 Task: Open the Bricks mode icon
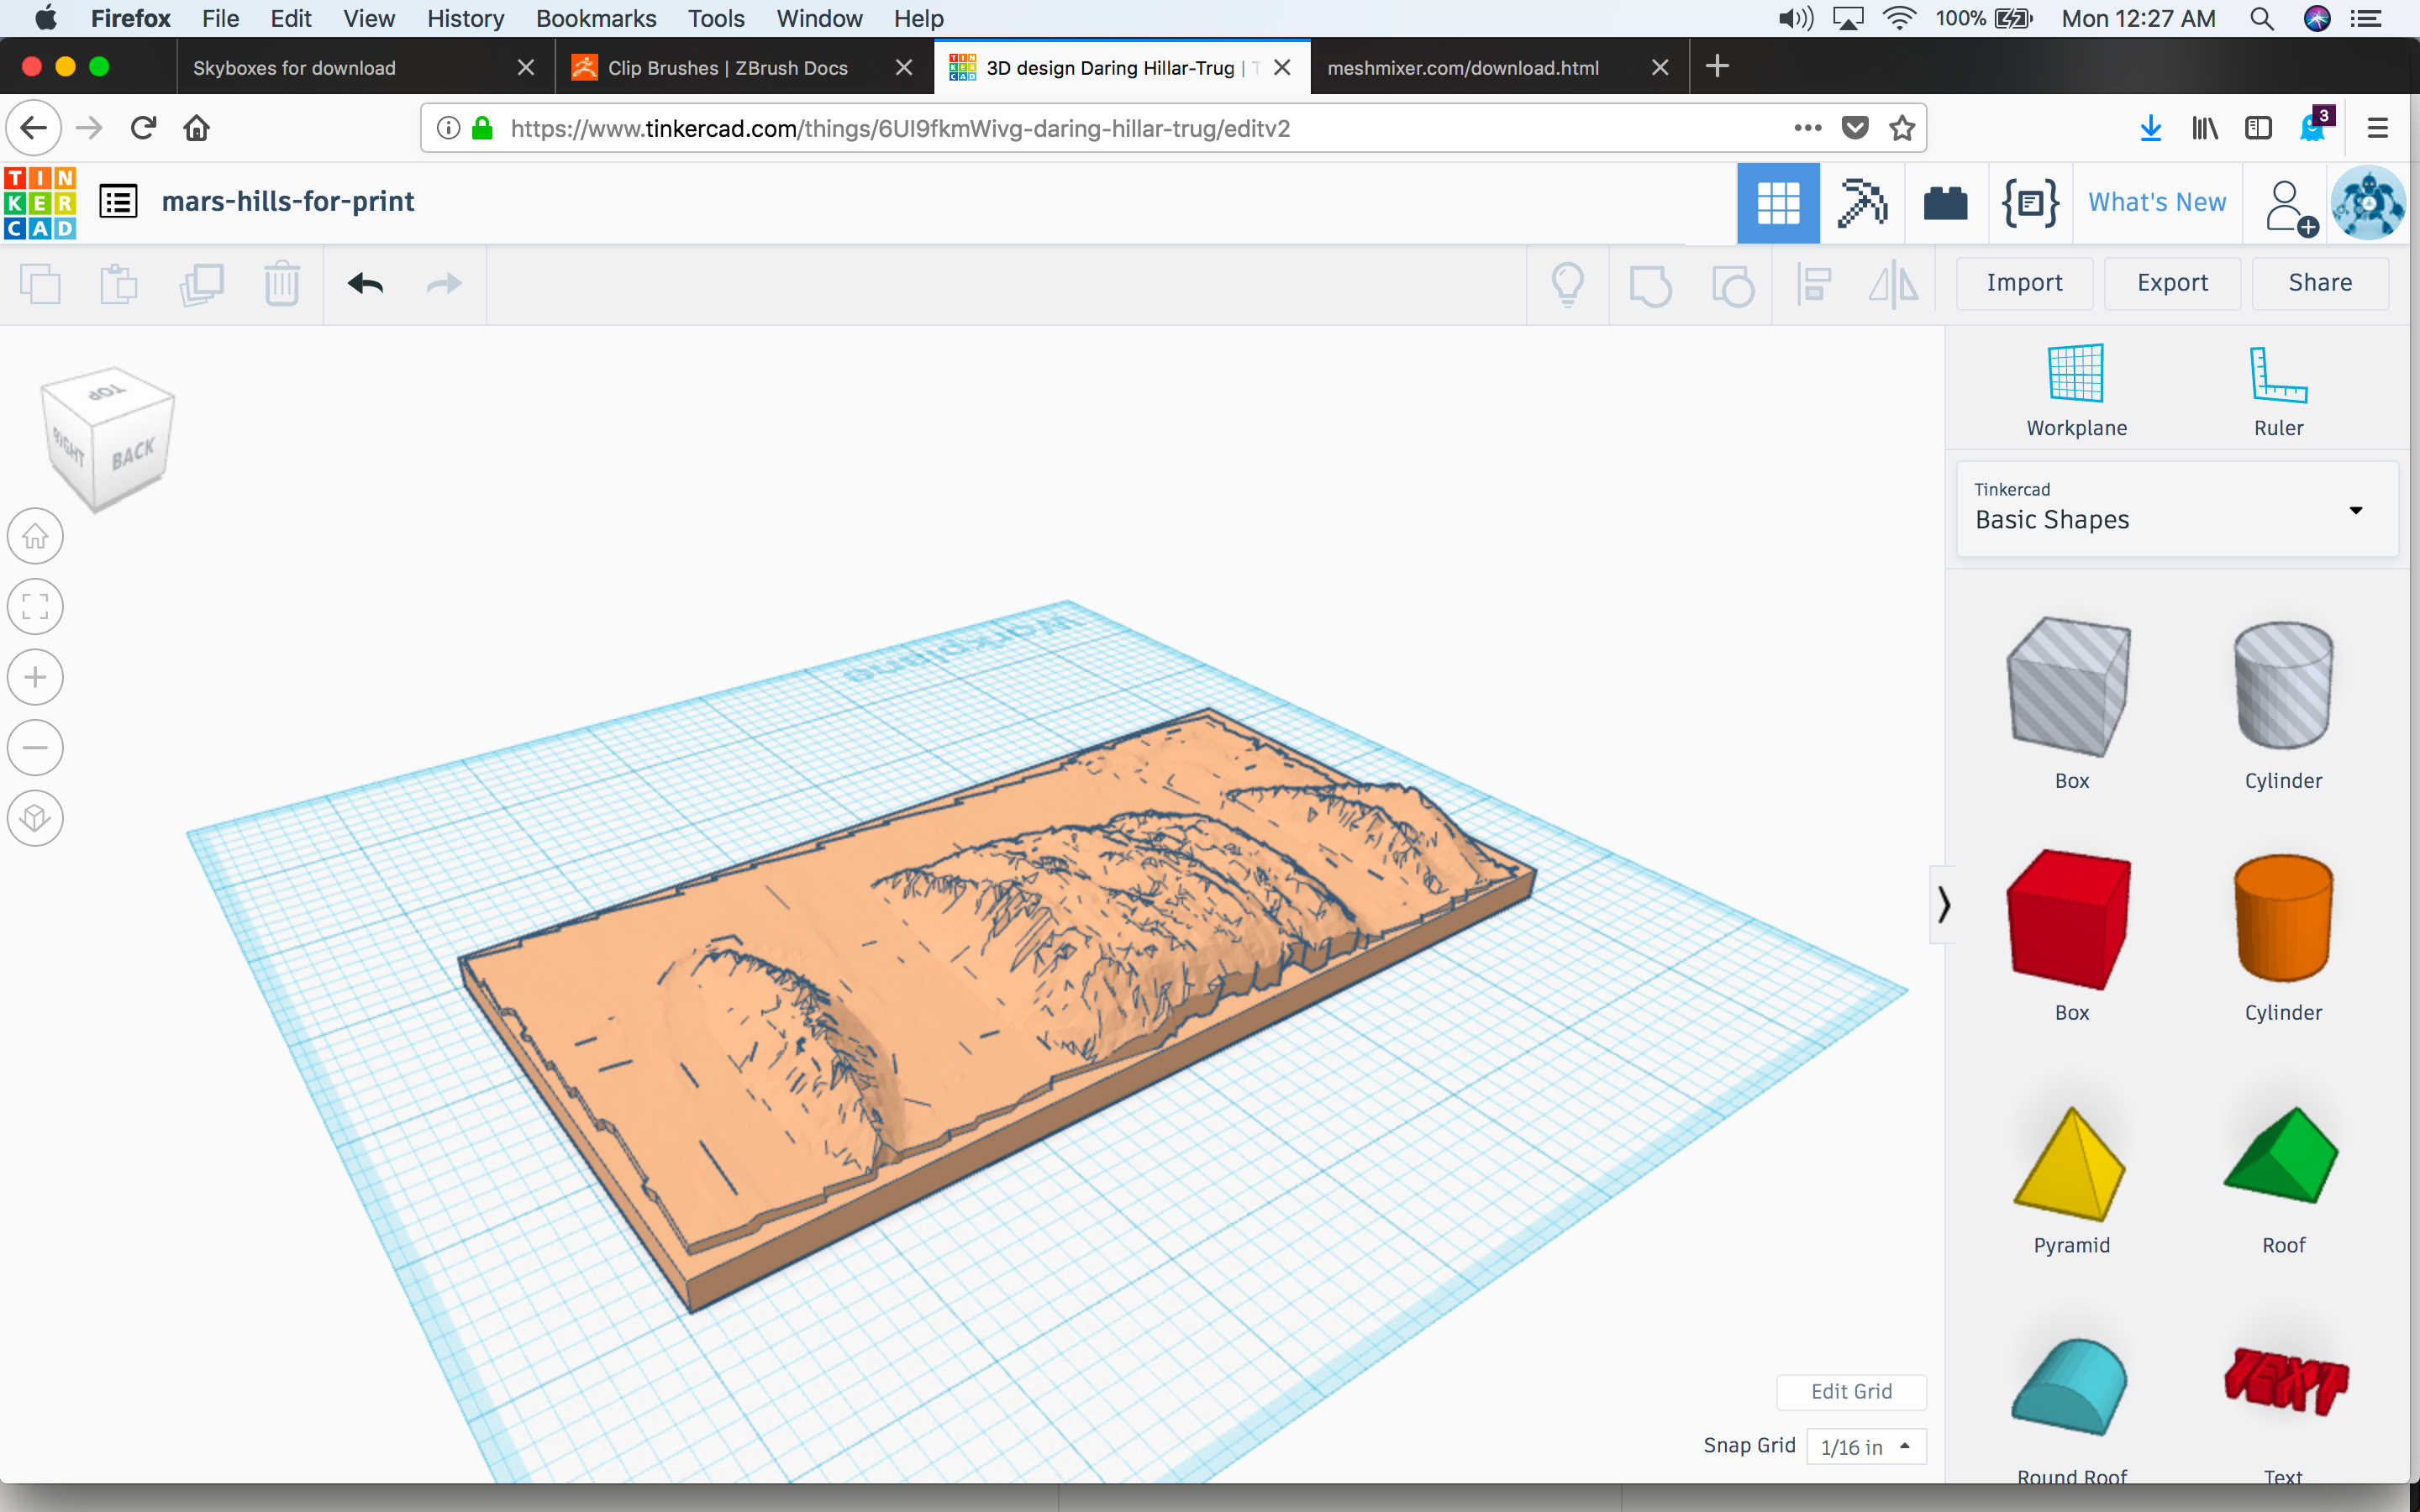click(1945, 203)
